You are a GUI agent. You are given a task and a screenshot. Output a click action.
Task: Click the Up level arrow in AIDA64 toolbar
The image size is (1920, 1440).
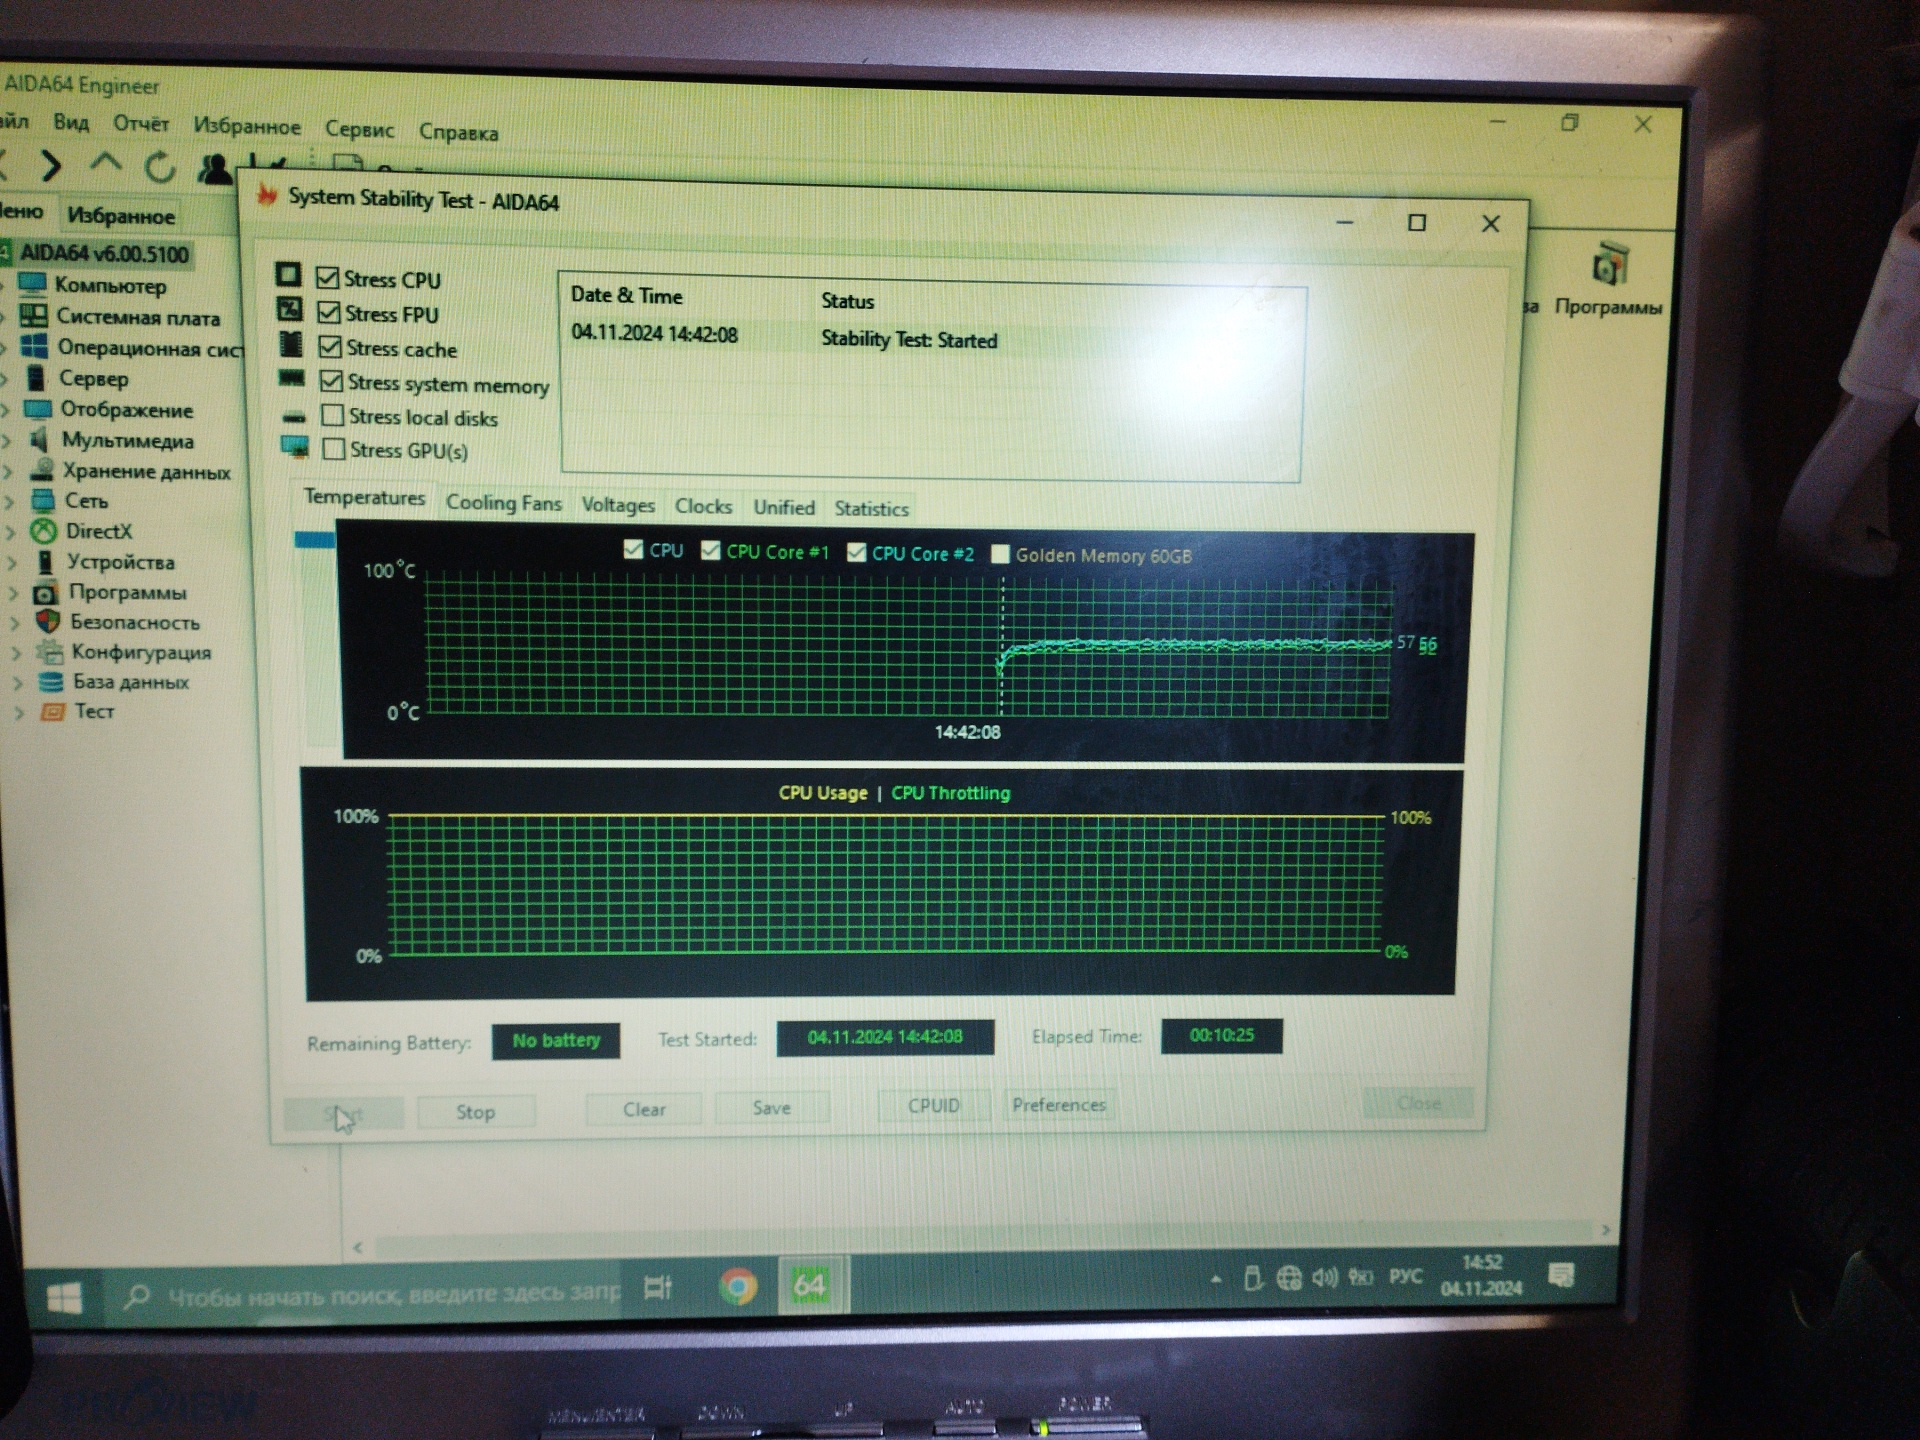105,163
